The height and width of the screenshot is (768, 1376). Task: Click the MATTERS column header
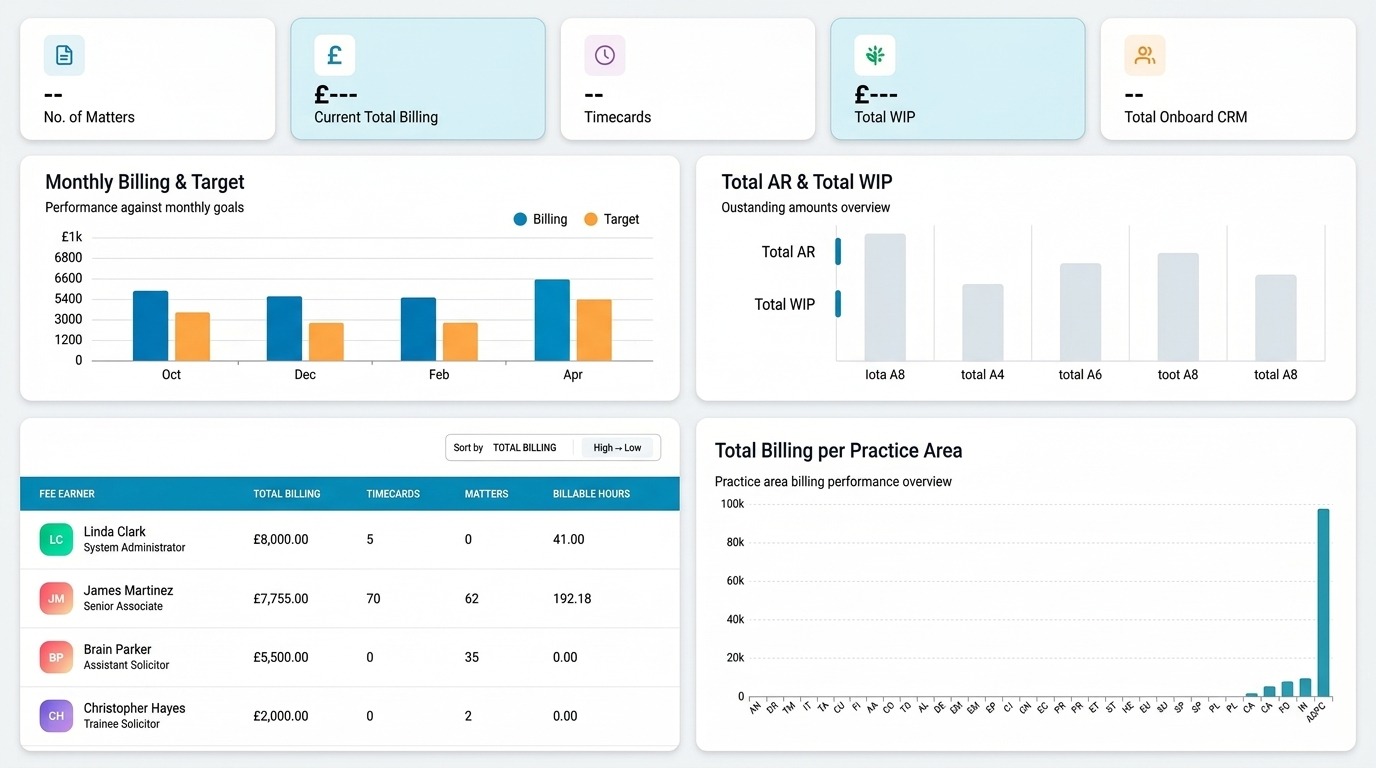pos(486,494)
